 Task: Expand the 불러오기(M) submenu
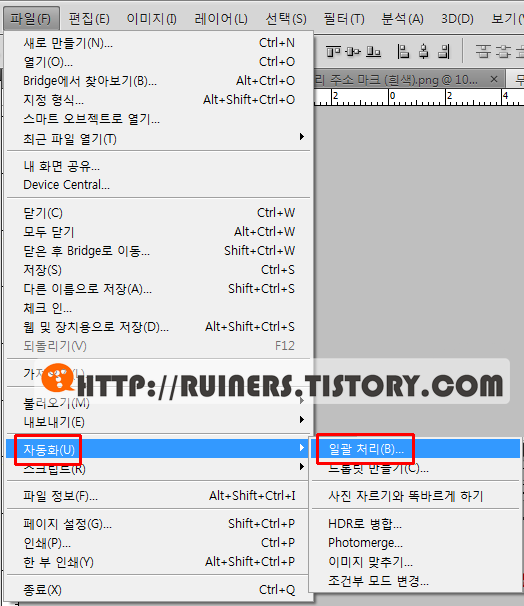point(158,403)
